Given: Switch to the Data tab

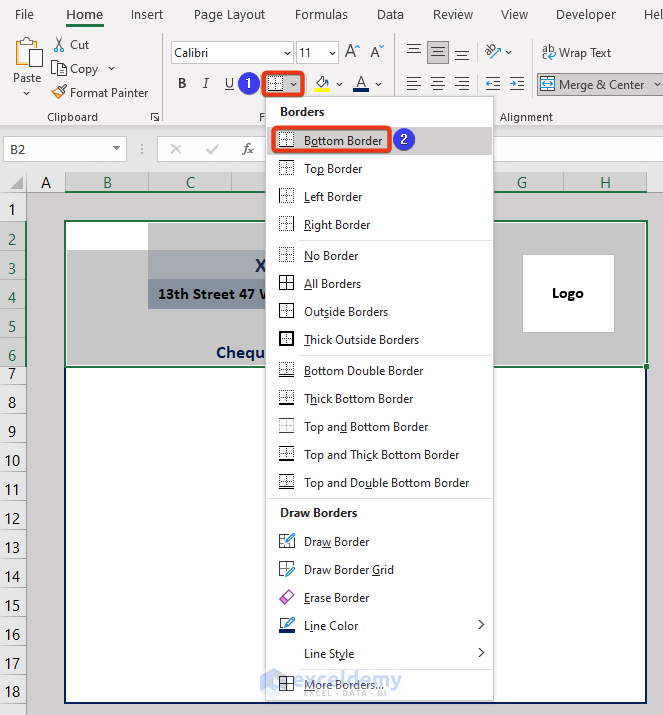Looking at the screenshot, I should point(390,15).
